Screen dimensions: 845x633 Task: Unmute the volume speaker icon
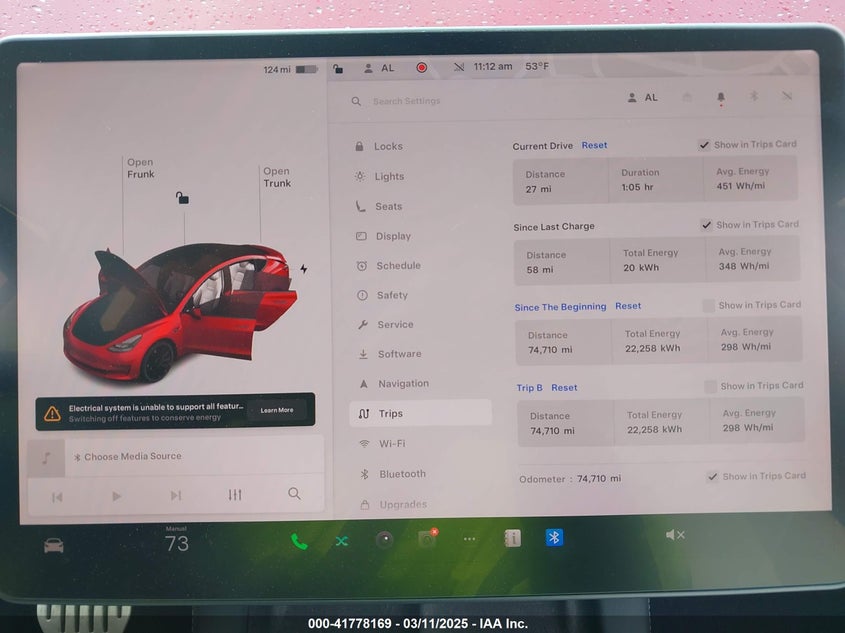675,535
